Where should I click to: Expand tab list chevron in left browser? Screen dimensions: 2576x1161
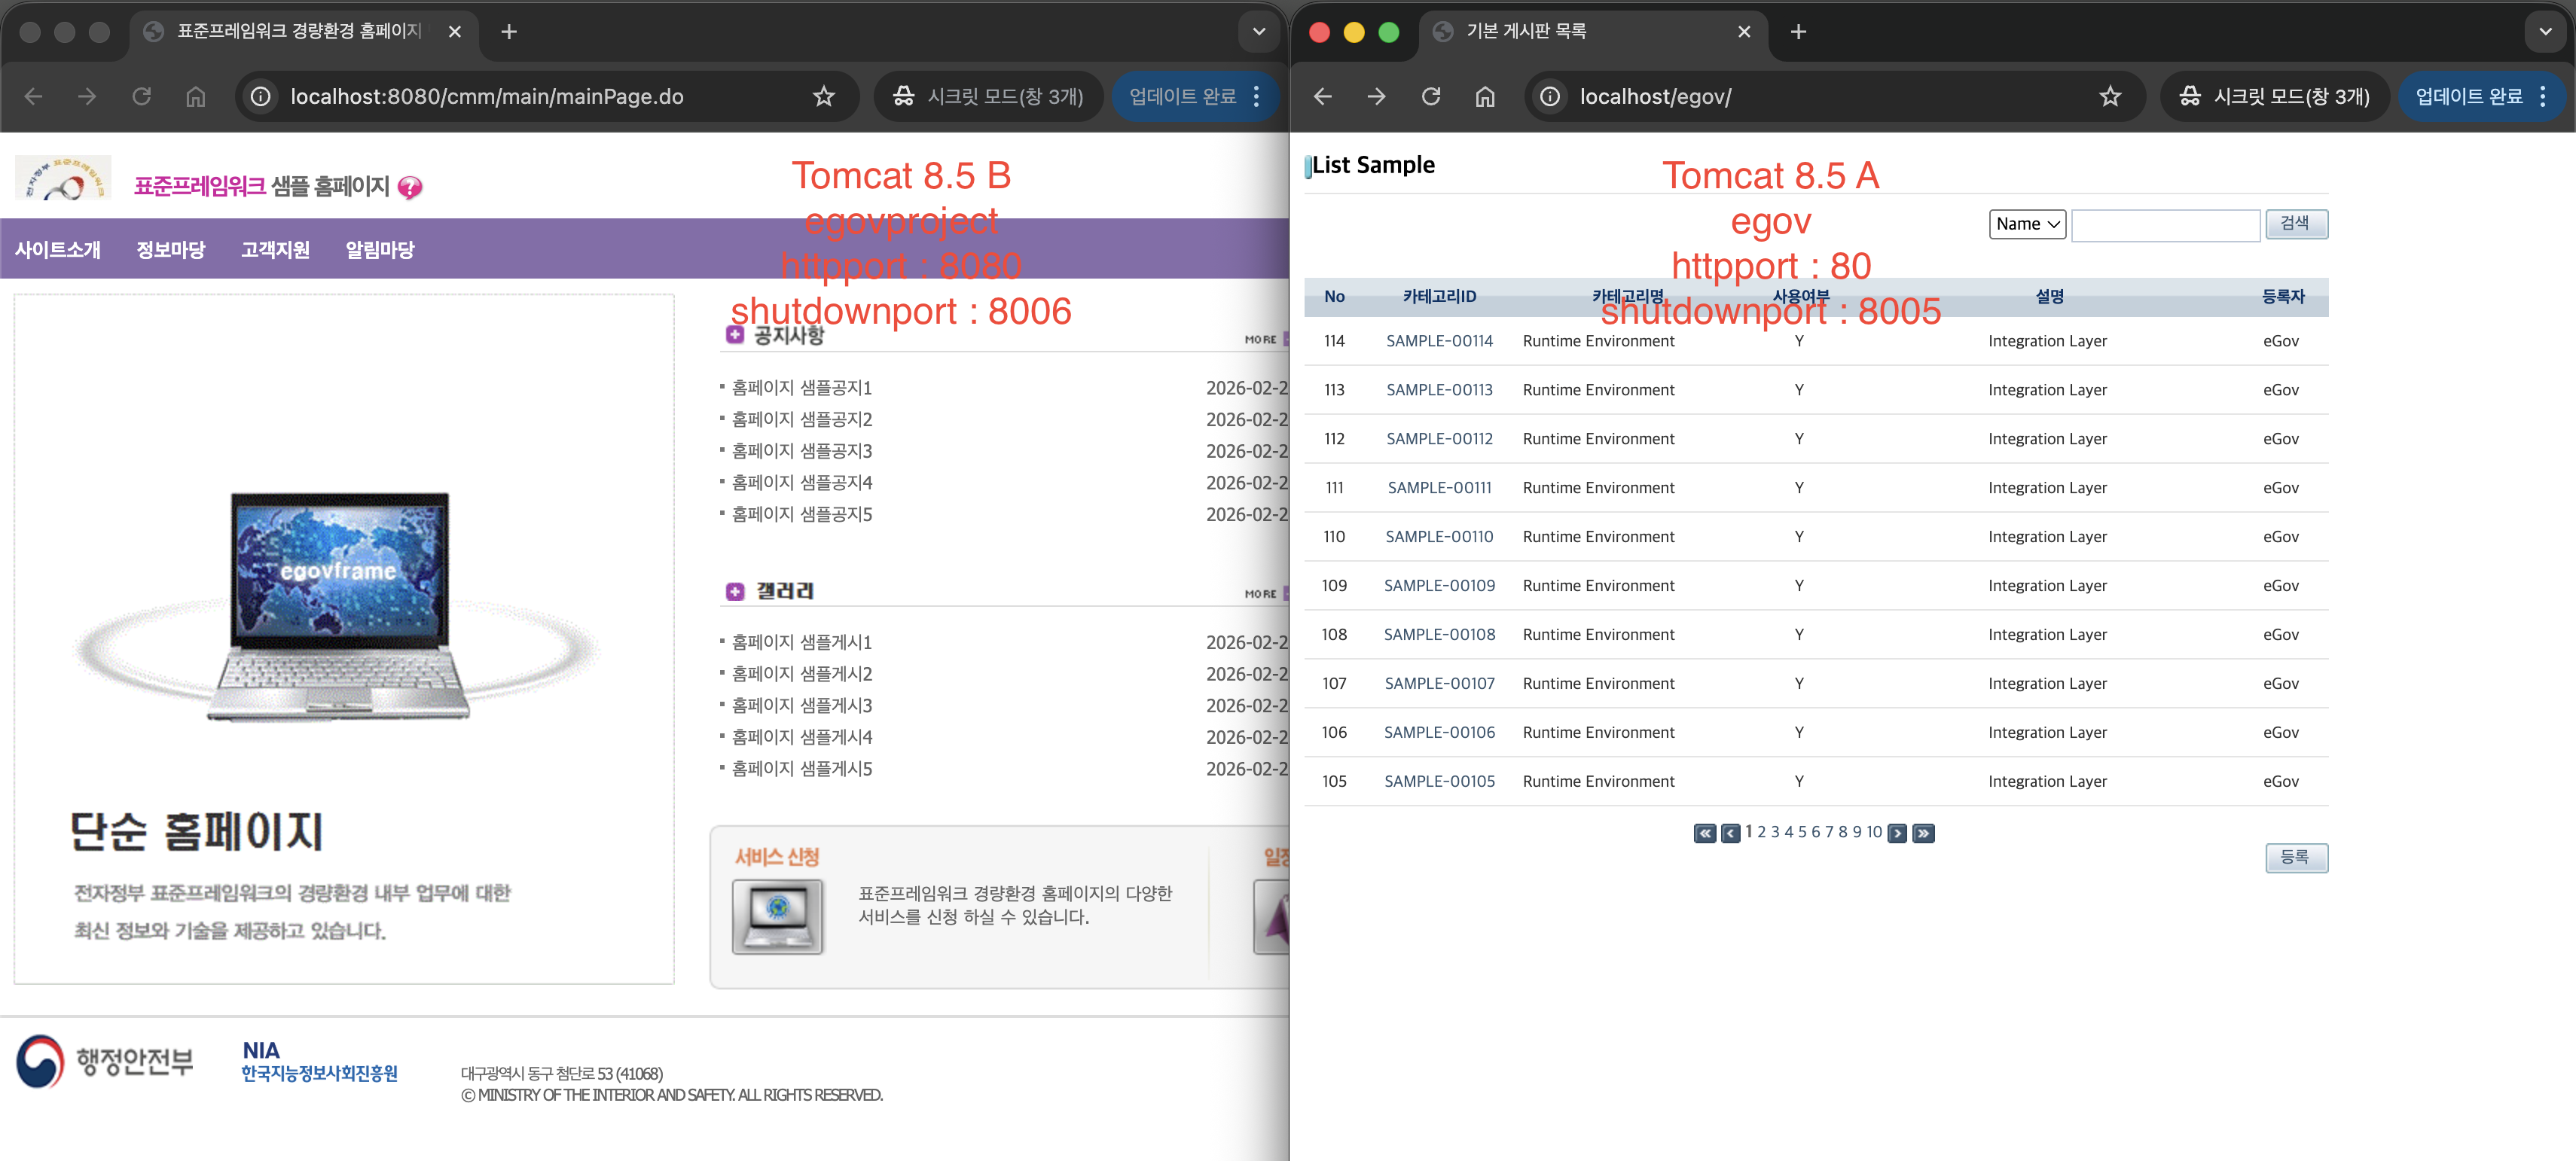1258,31
